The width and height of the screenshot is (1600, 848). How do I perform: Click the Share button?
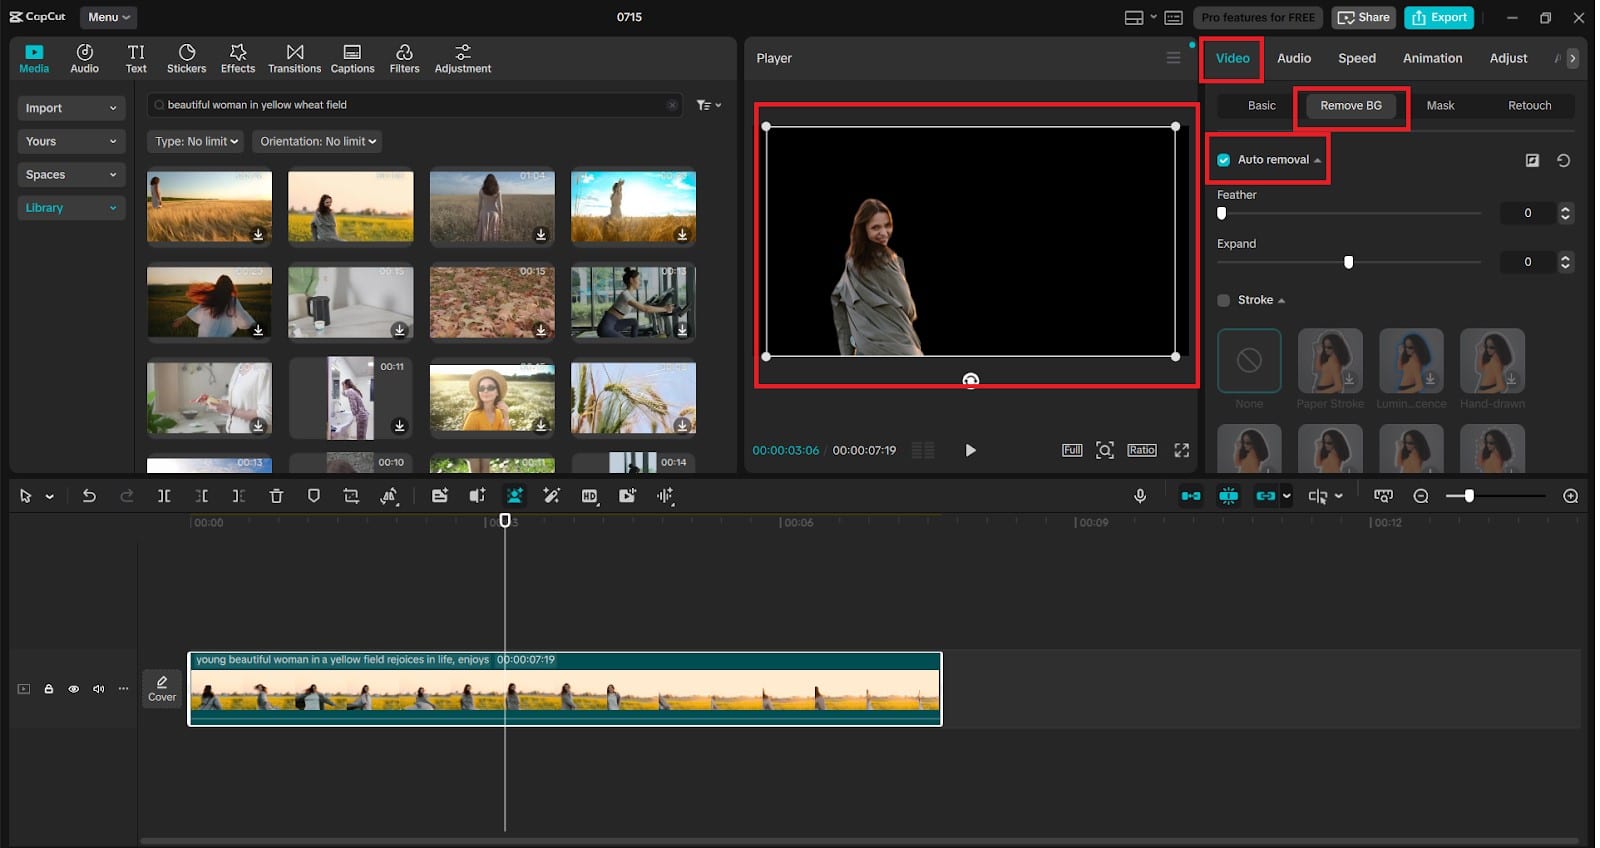(1364, 17)
